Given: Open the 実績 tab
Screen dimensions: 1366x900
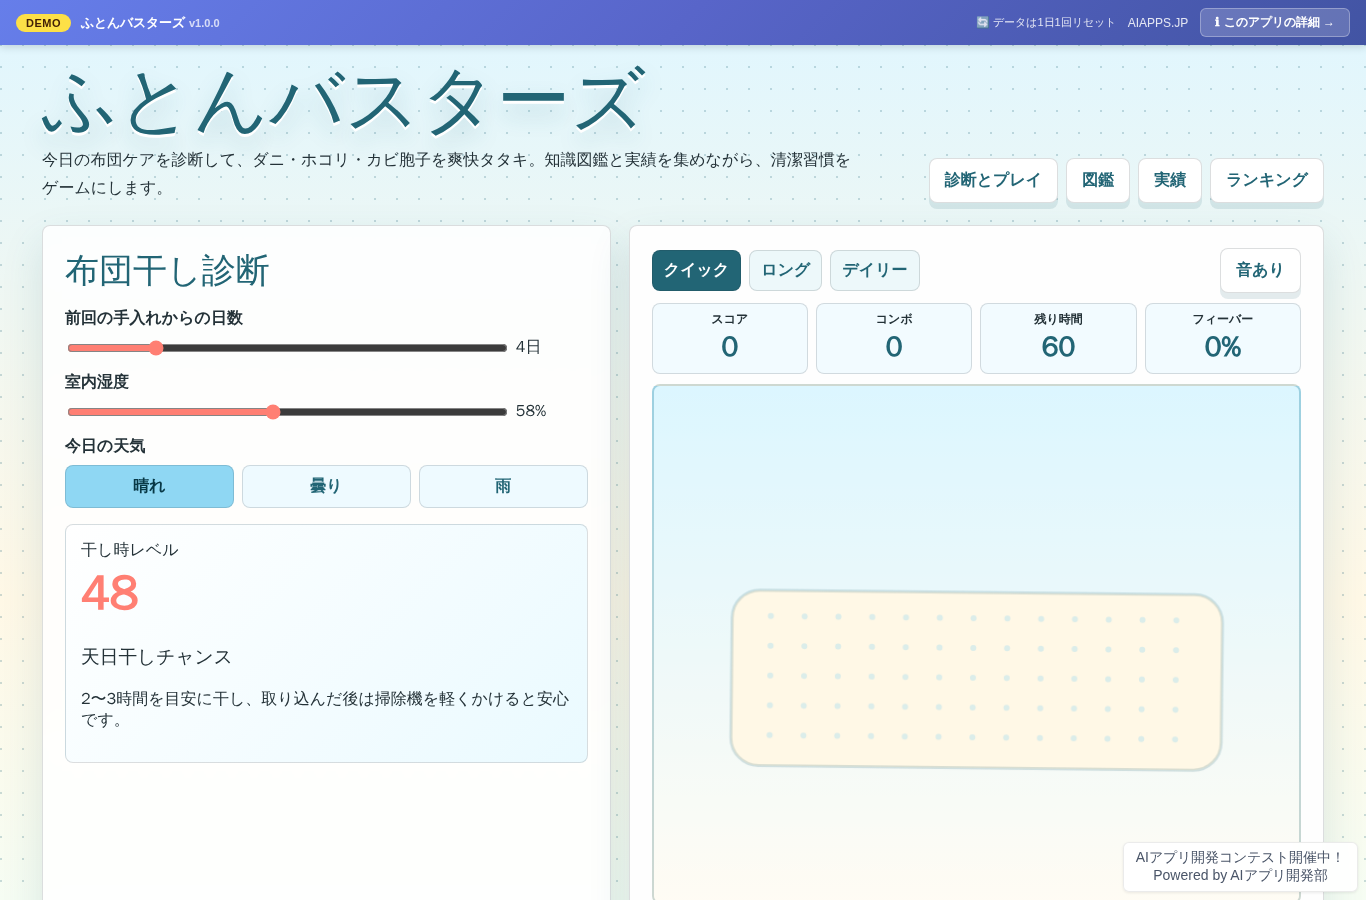Looking at the screenshot, I should tap(1170, 180).
